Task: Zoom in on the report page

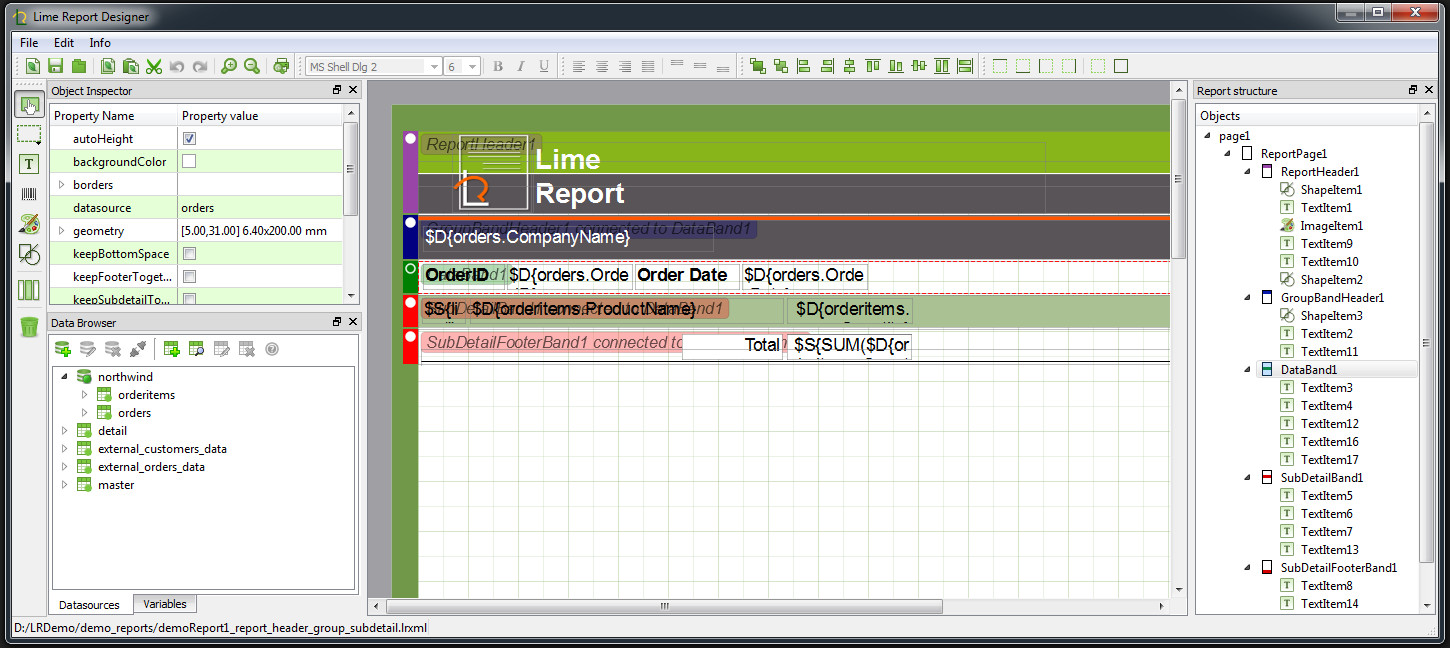Action: coord(229,66)
